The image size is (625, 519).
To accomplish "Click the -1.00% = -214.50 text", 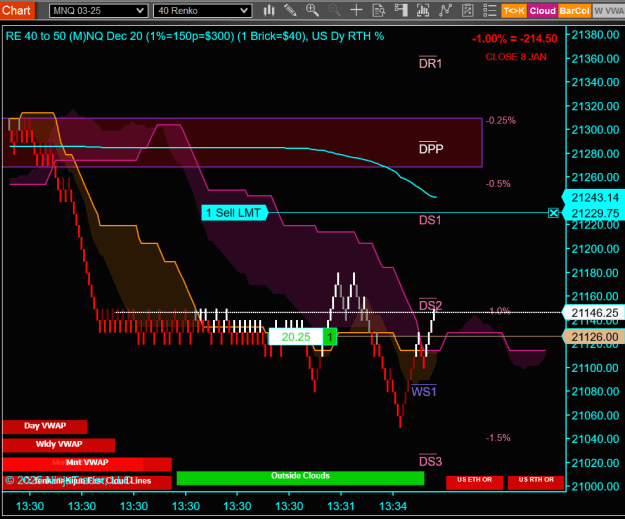I will [515, 39].
